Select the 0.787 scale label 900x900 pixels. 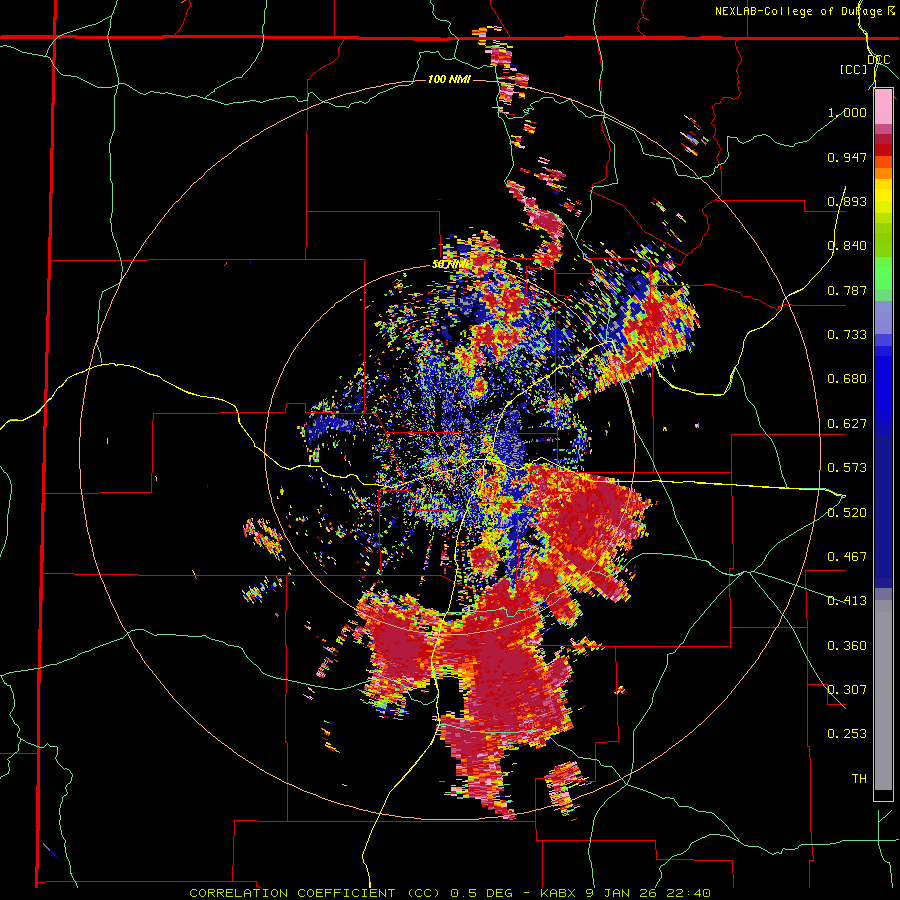pyautogui.click(x=847, y=290)
